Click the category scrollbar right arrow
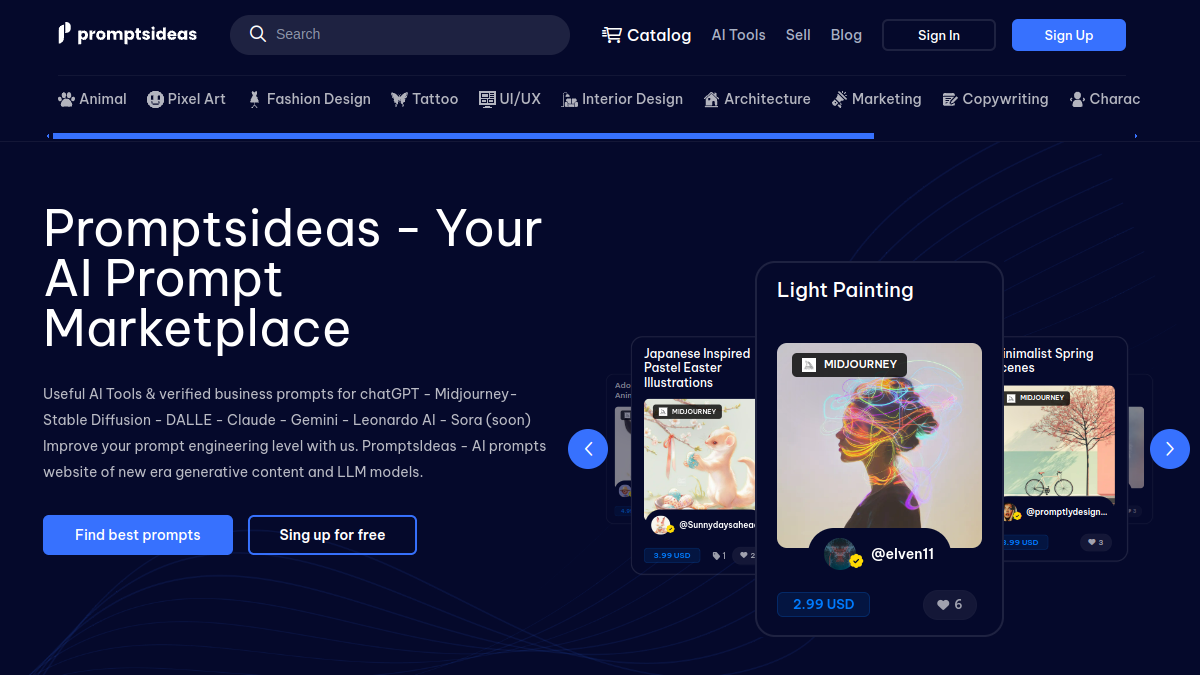1200x675 pixels. tap(1136, 136)
